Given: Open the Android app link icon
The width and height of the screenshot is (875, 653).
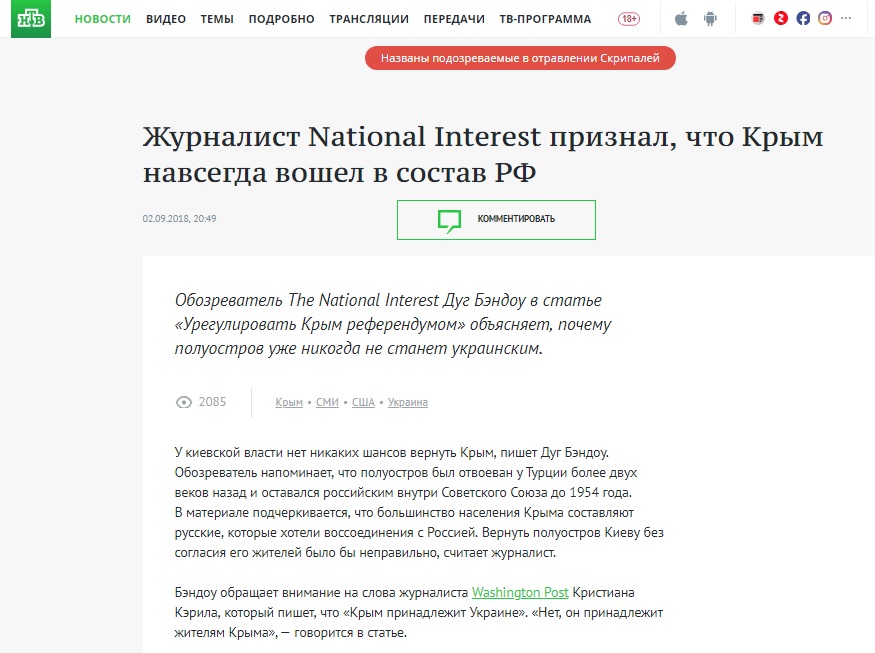Looking at the screenshot, I should (x=710, y=19).
